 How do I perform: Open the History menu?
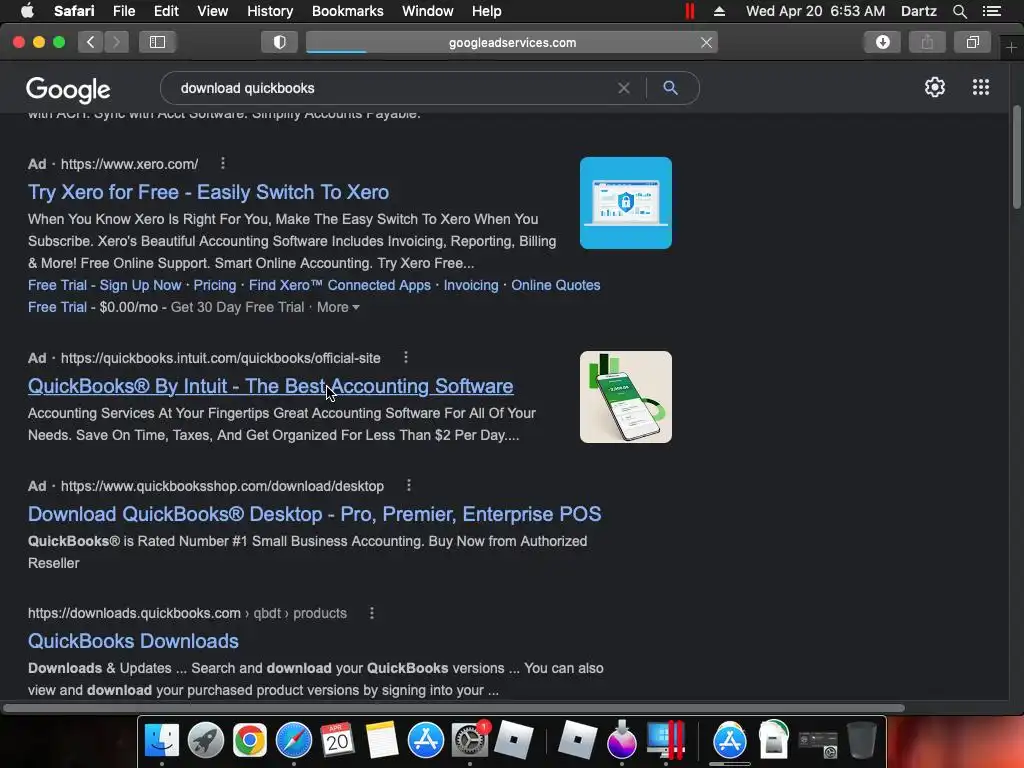270,11
